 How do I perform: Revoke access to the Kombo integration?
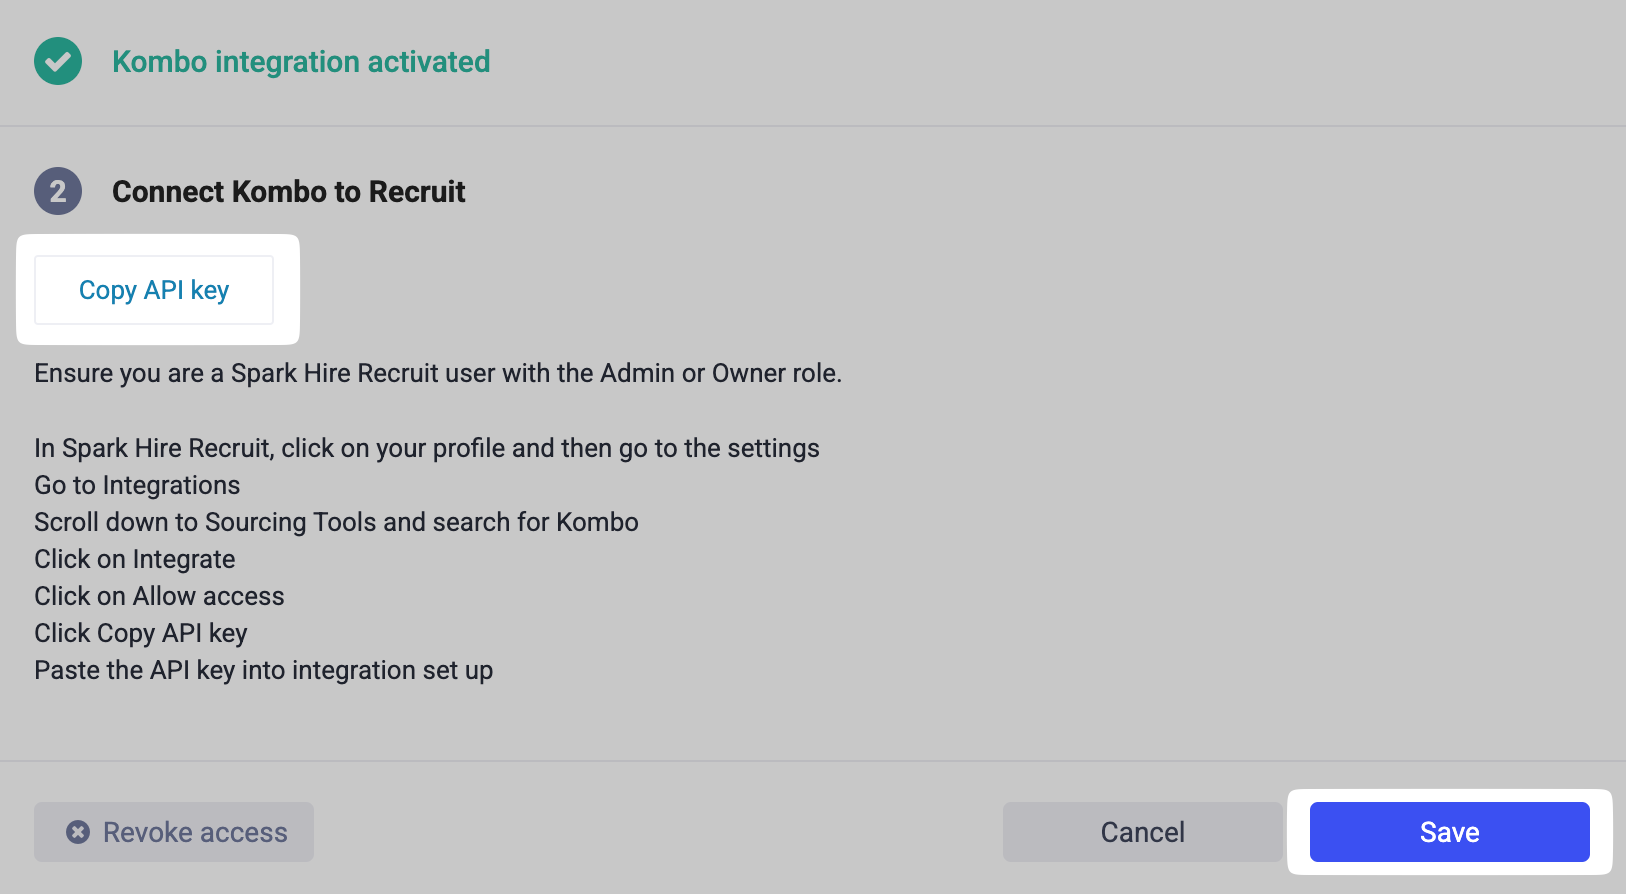point(174,832)
